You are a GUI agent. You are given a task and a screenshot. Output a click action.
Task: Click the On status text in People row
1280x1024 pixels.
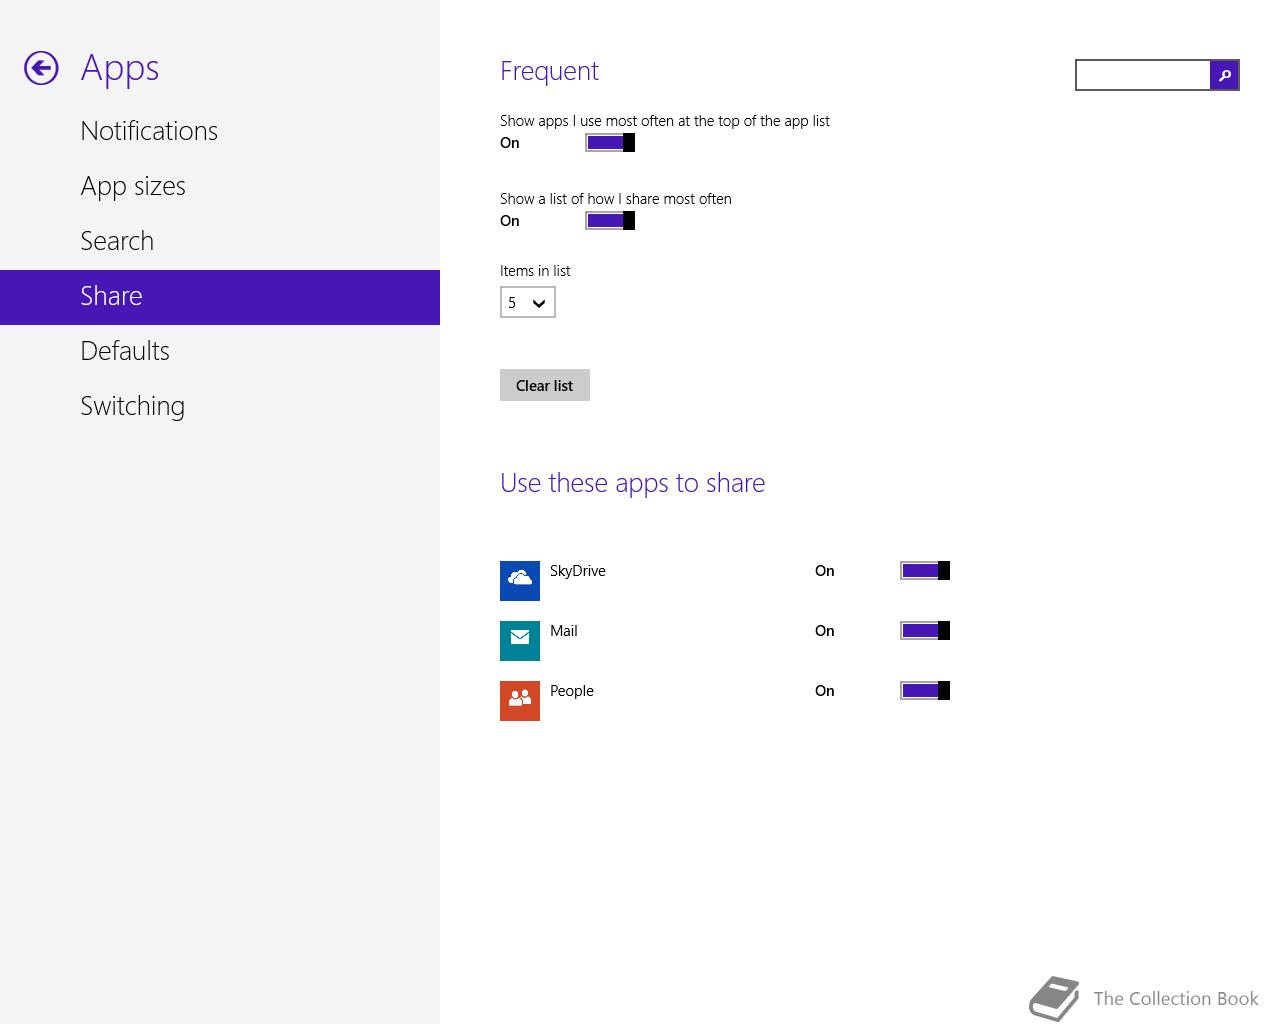click(x=824, y=691)
